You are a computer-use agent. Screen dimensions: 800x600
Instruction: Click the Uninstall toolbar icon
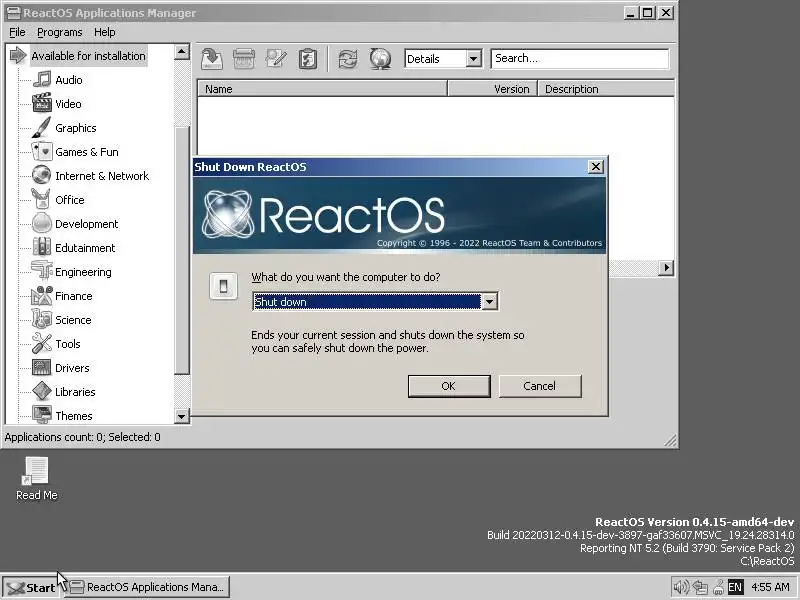(244, 59)
